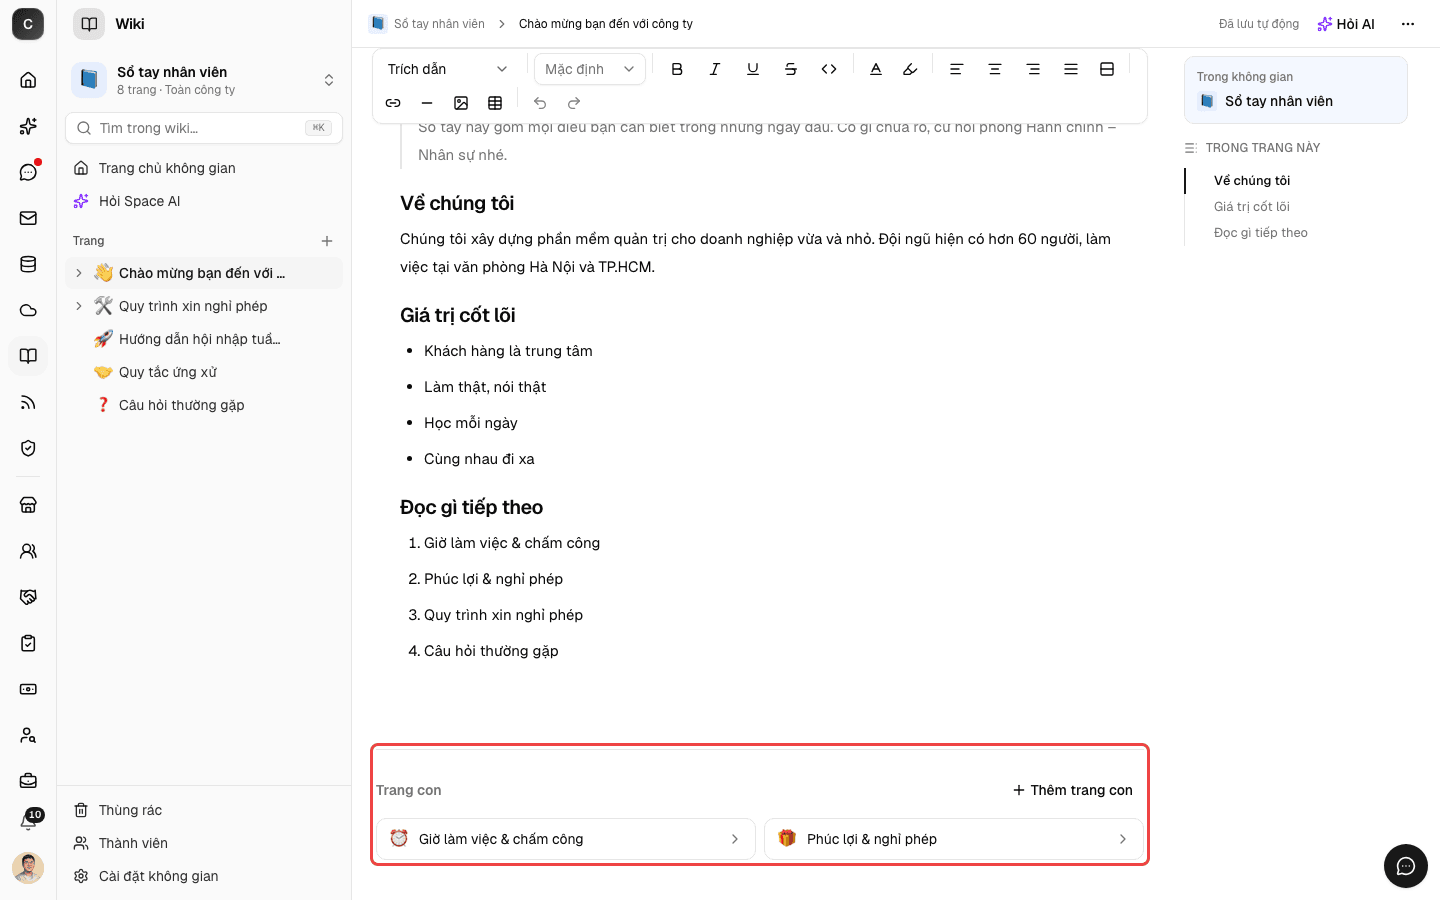Open Giờ làm việc & chấm công child page
Image resolution: width=1440 pixels, height=900 pixels.
[x=566, y=839]
